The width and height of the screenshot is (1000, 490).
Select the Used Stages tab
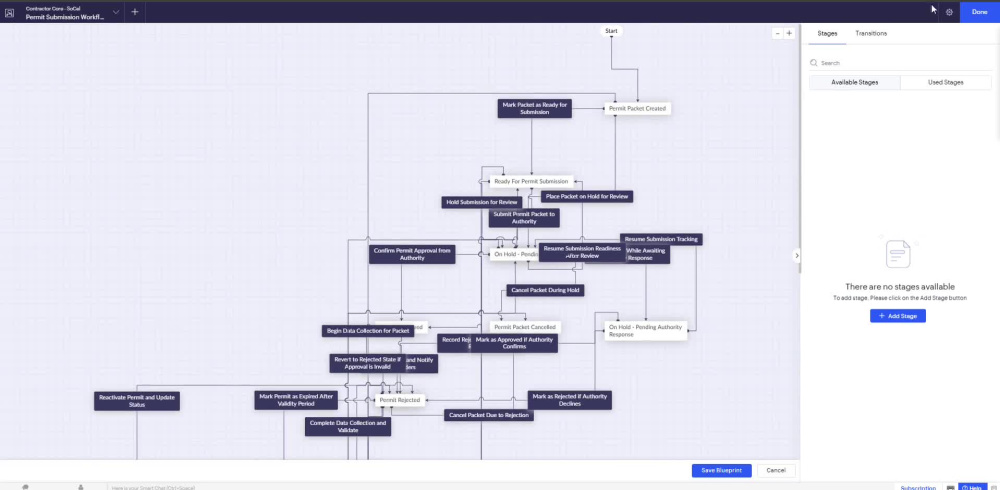coord(945,82)
